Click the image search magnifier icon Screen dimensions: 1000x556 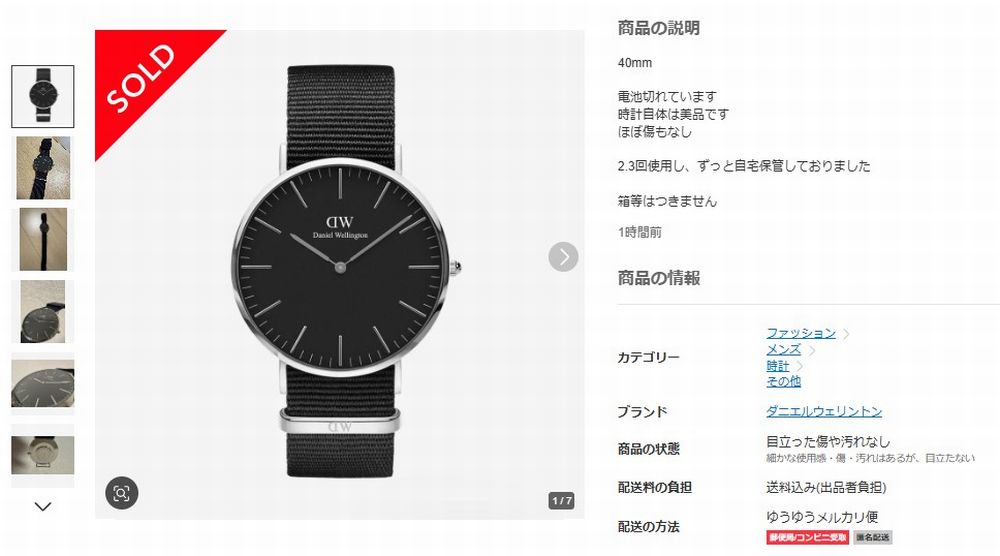click(x=121, y=493)
